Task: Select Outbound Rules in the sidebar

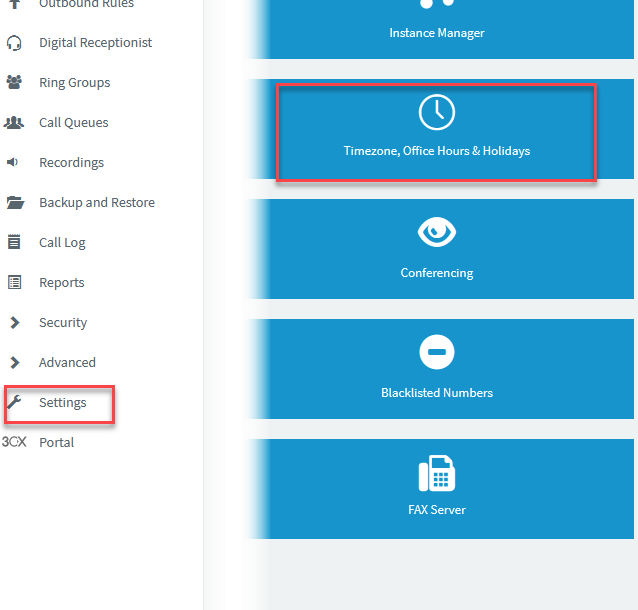Action: tap(86, 4)
